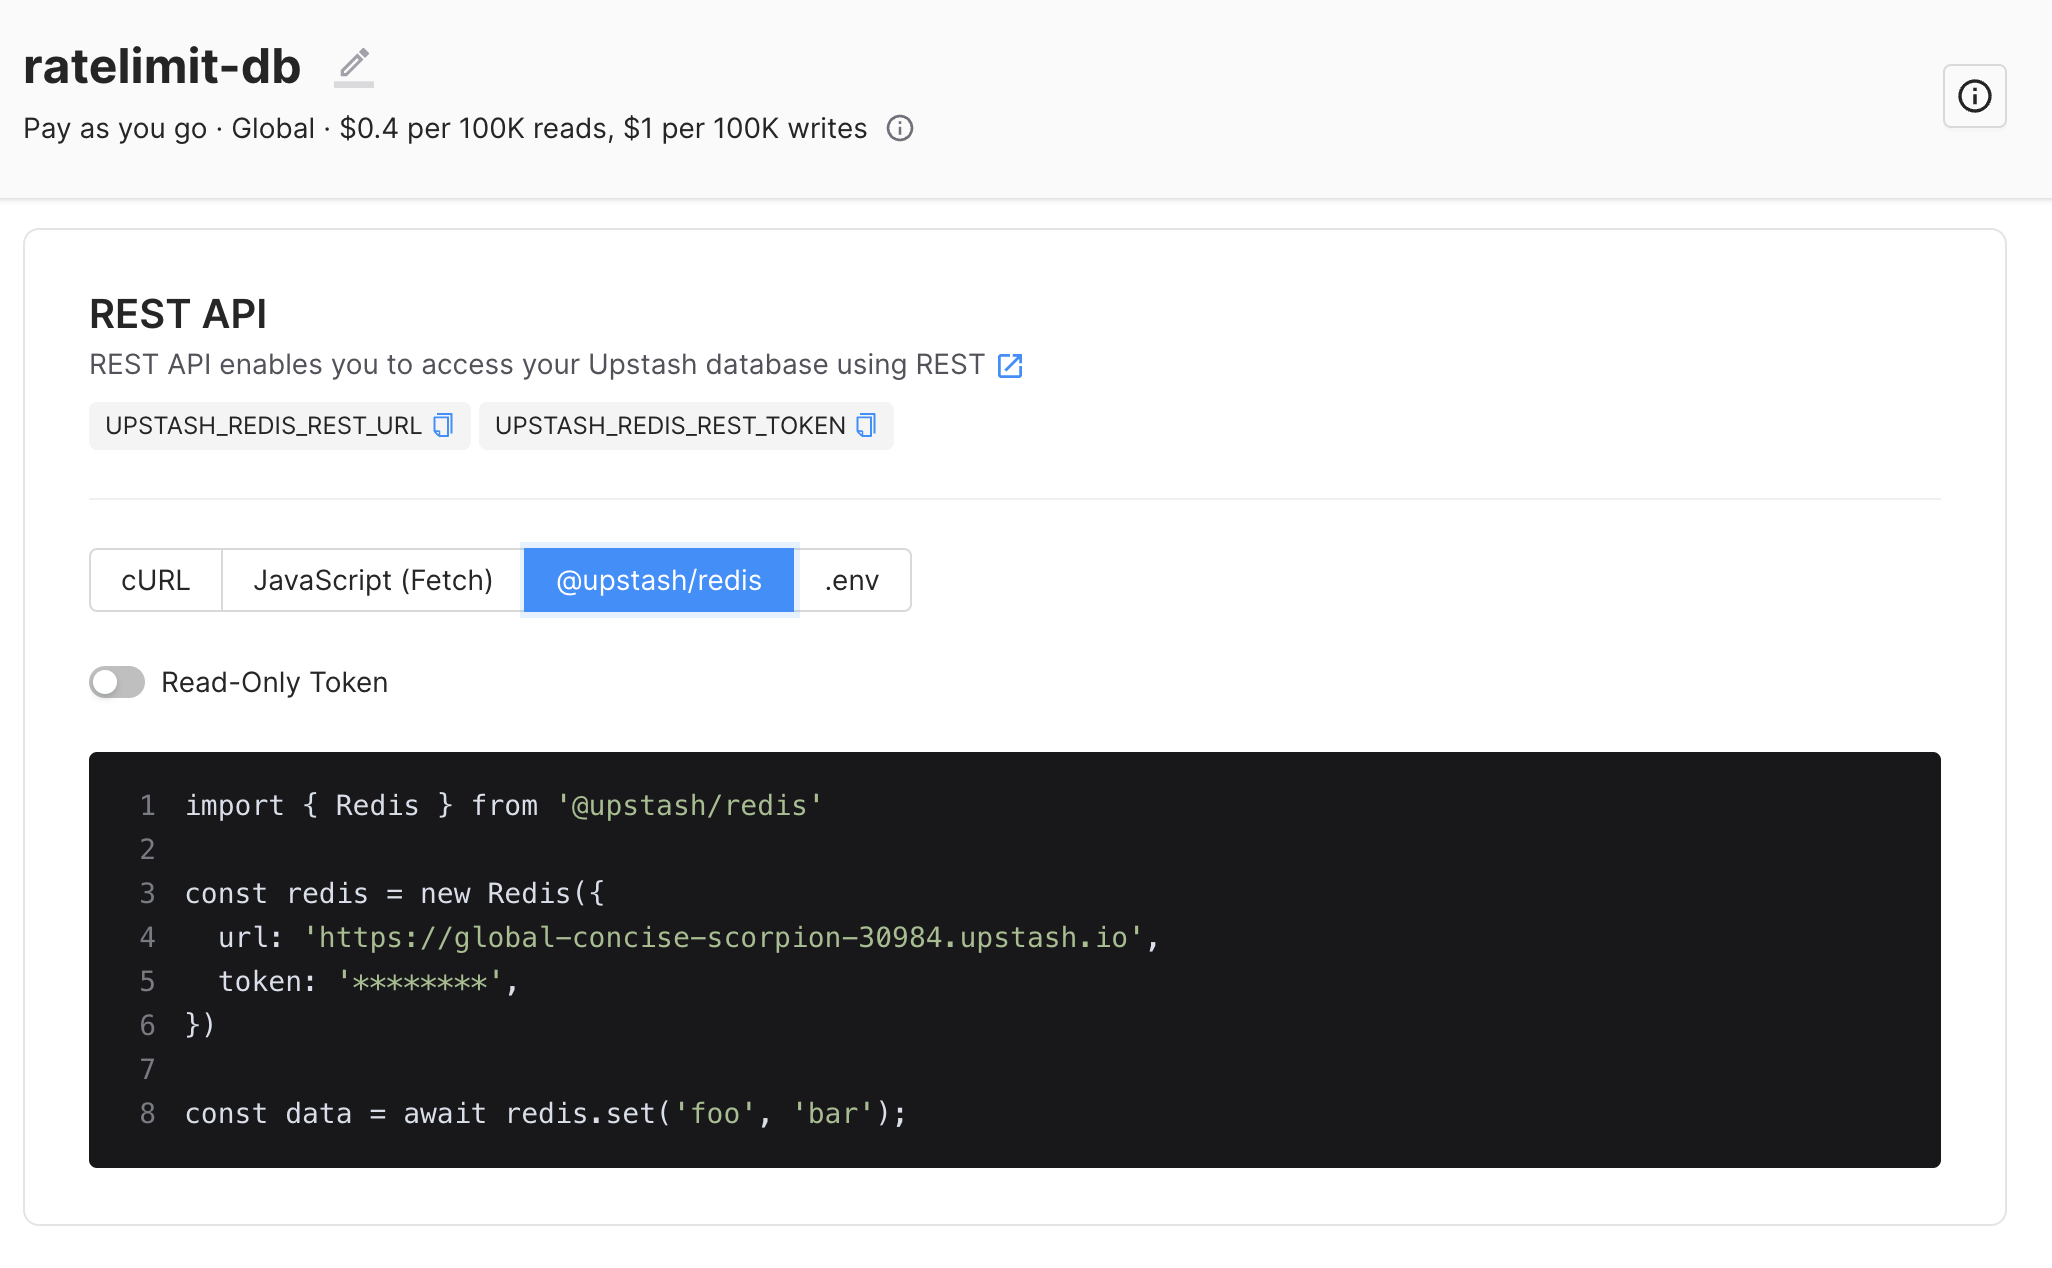Switch to the cURL tab
Viewport: 2052px width, 1268px height.
(155, 580)
